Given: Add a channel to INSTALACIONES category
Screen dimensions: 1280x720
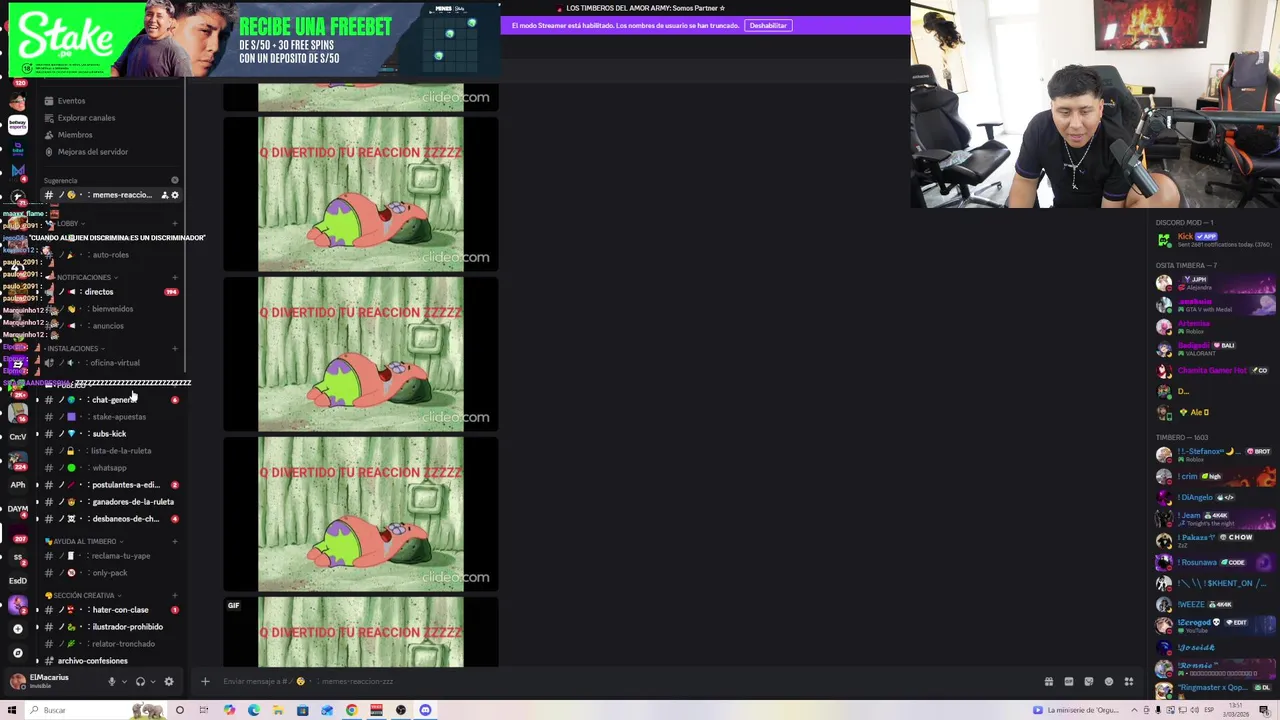Looking at the screenshot, I should pos(175,348).
